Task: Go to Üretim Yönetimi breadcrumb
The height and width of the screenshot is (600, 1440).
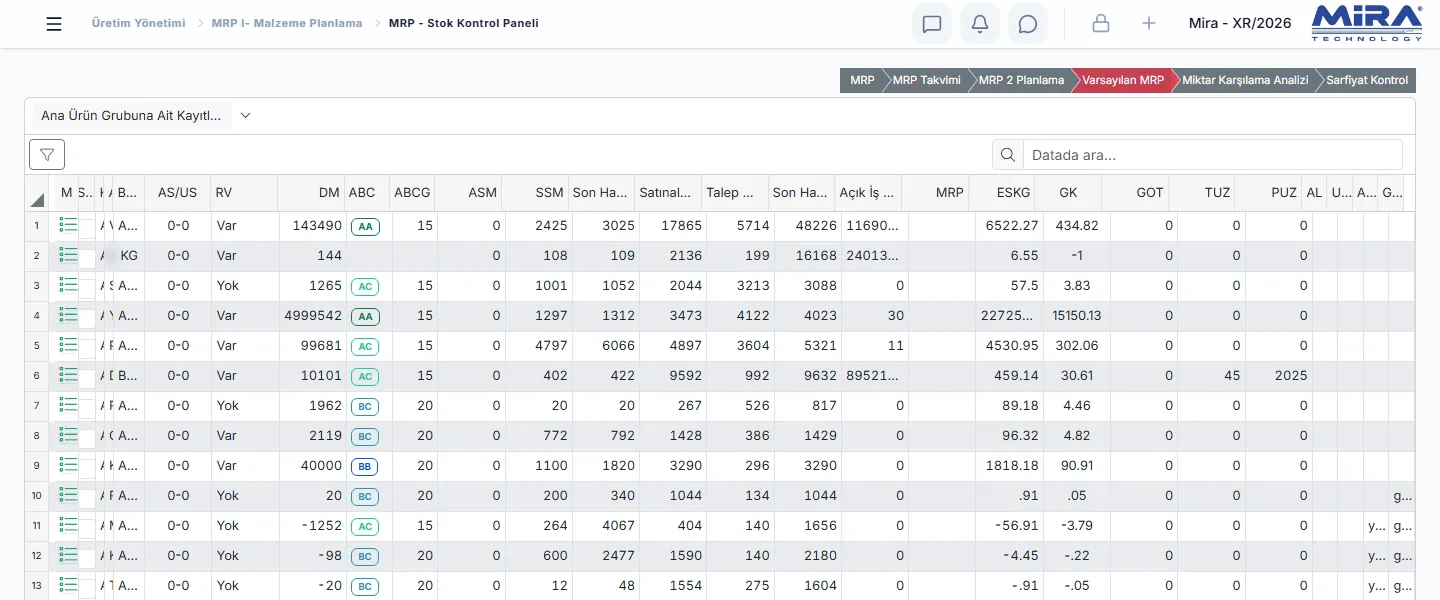Action: (138, 23)
